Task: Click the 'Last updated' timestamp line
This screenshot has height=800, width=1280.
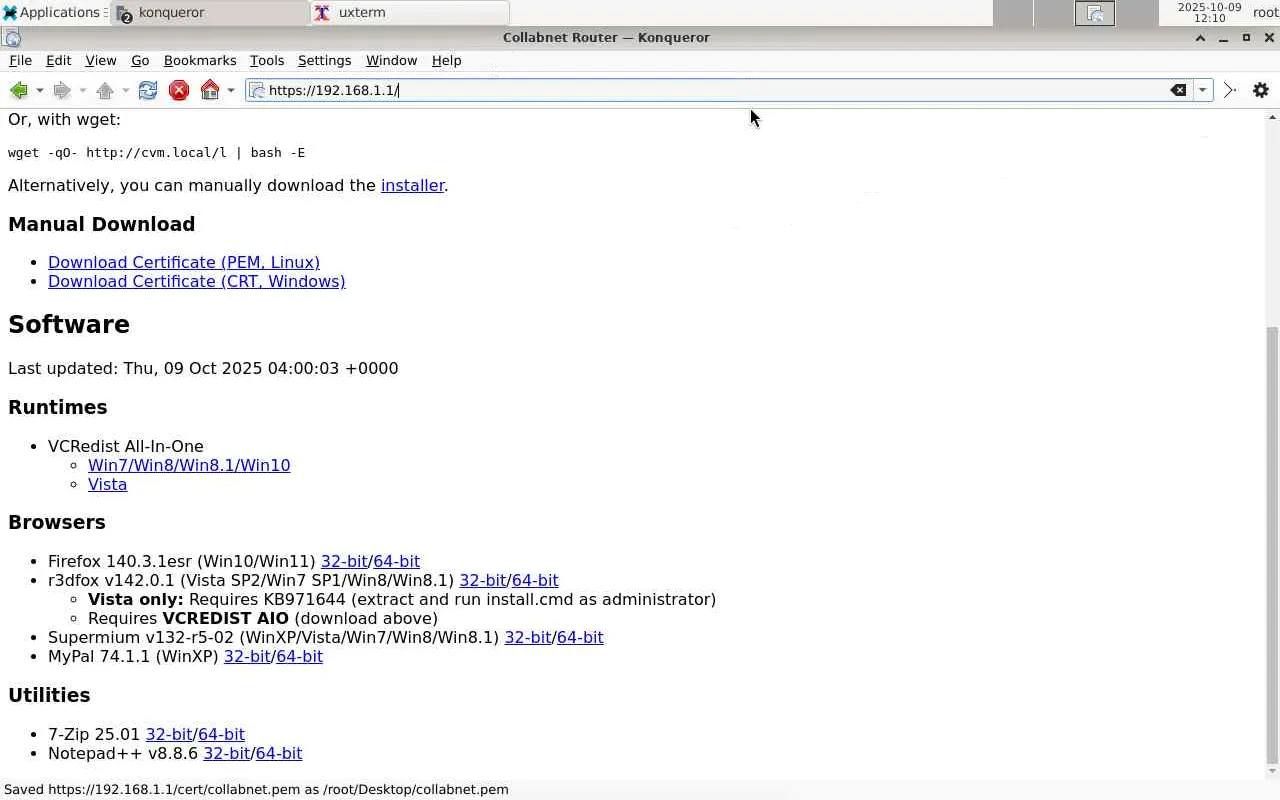Action: [203, 368]
